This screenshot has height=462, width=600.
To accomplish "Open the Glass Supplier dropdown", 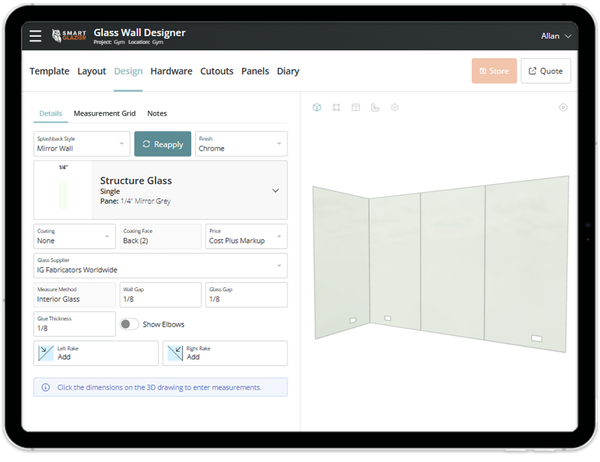I will (x=160, y=265).
